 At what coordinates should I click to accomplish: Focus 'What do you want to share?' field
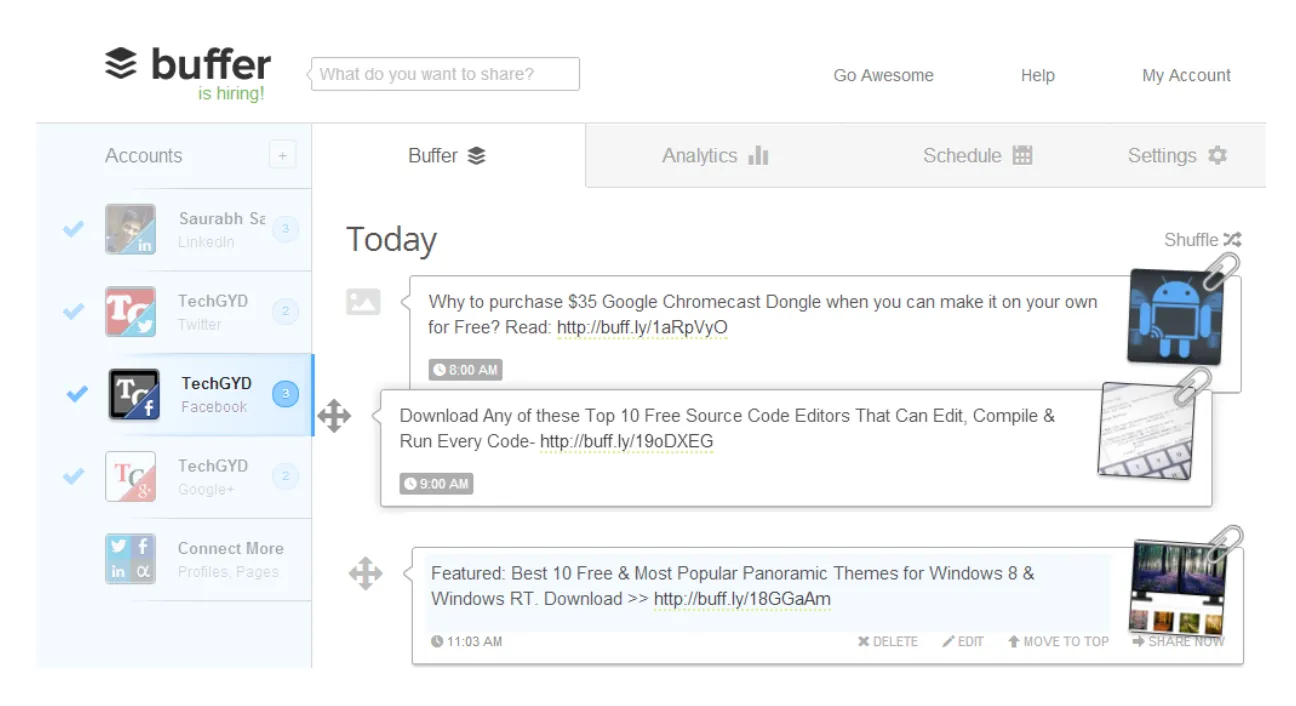point(445,74)
